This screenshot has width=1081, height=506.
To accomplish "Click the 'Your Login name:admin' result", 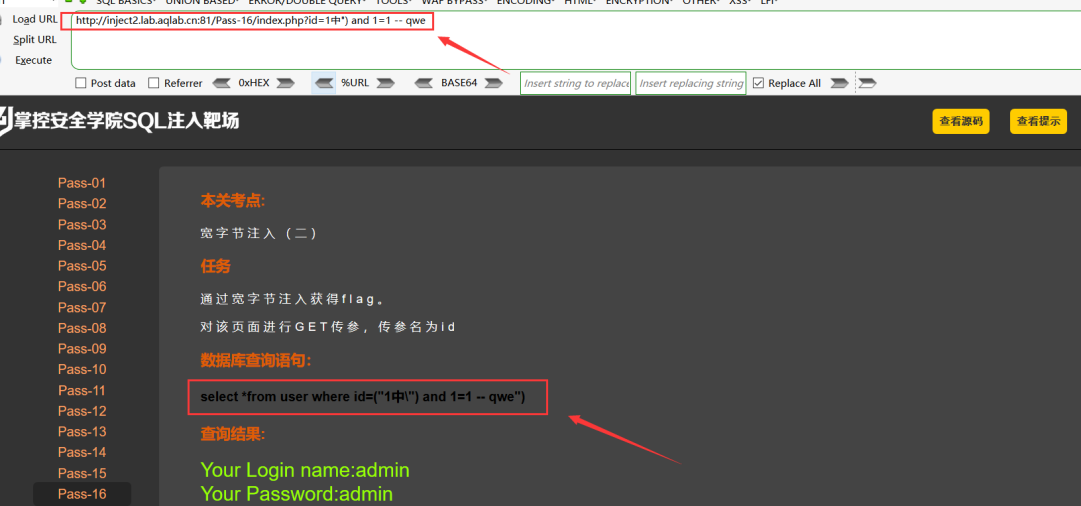I will 305,470.
